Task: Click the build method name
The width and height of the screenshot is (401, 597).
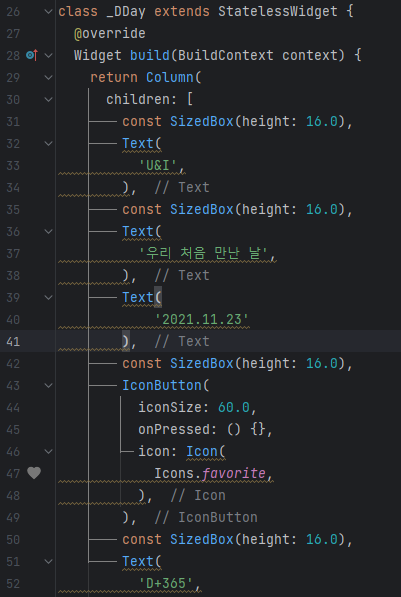Action: [x=150, y=56]
